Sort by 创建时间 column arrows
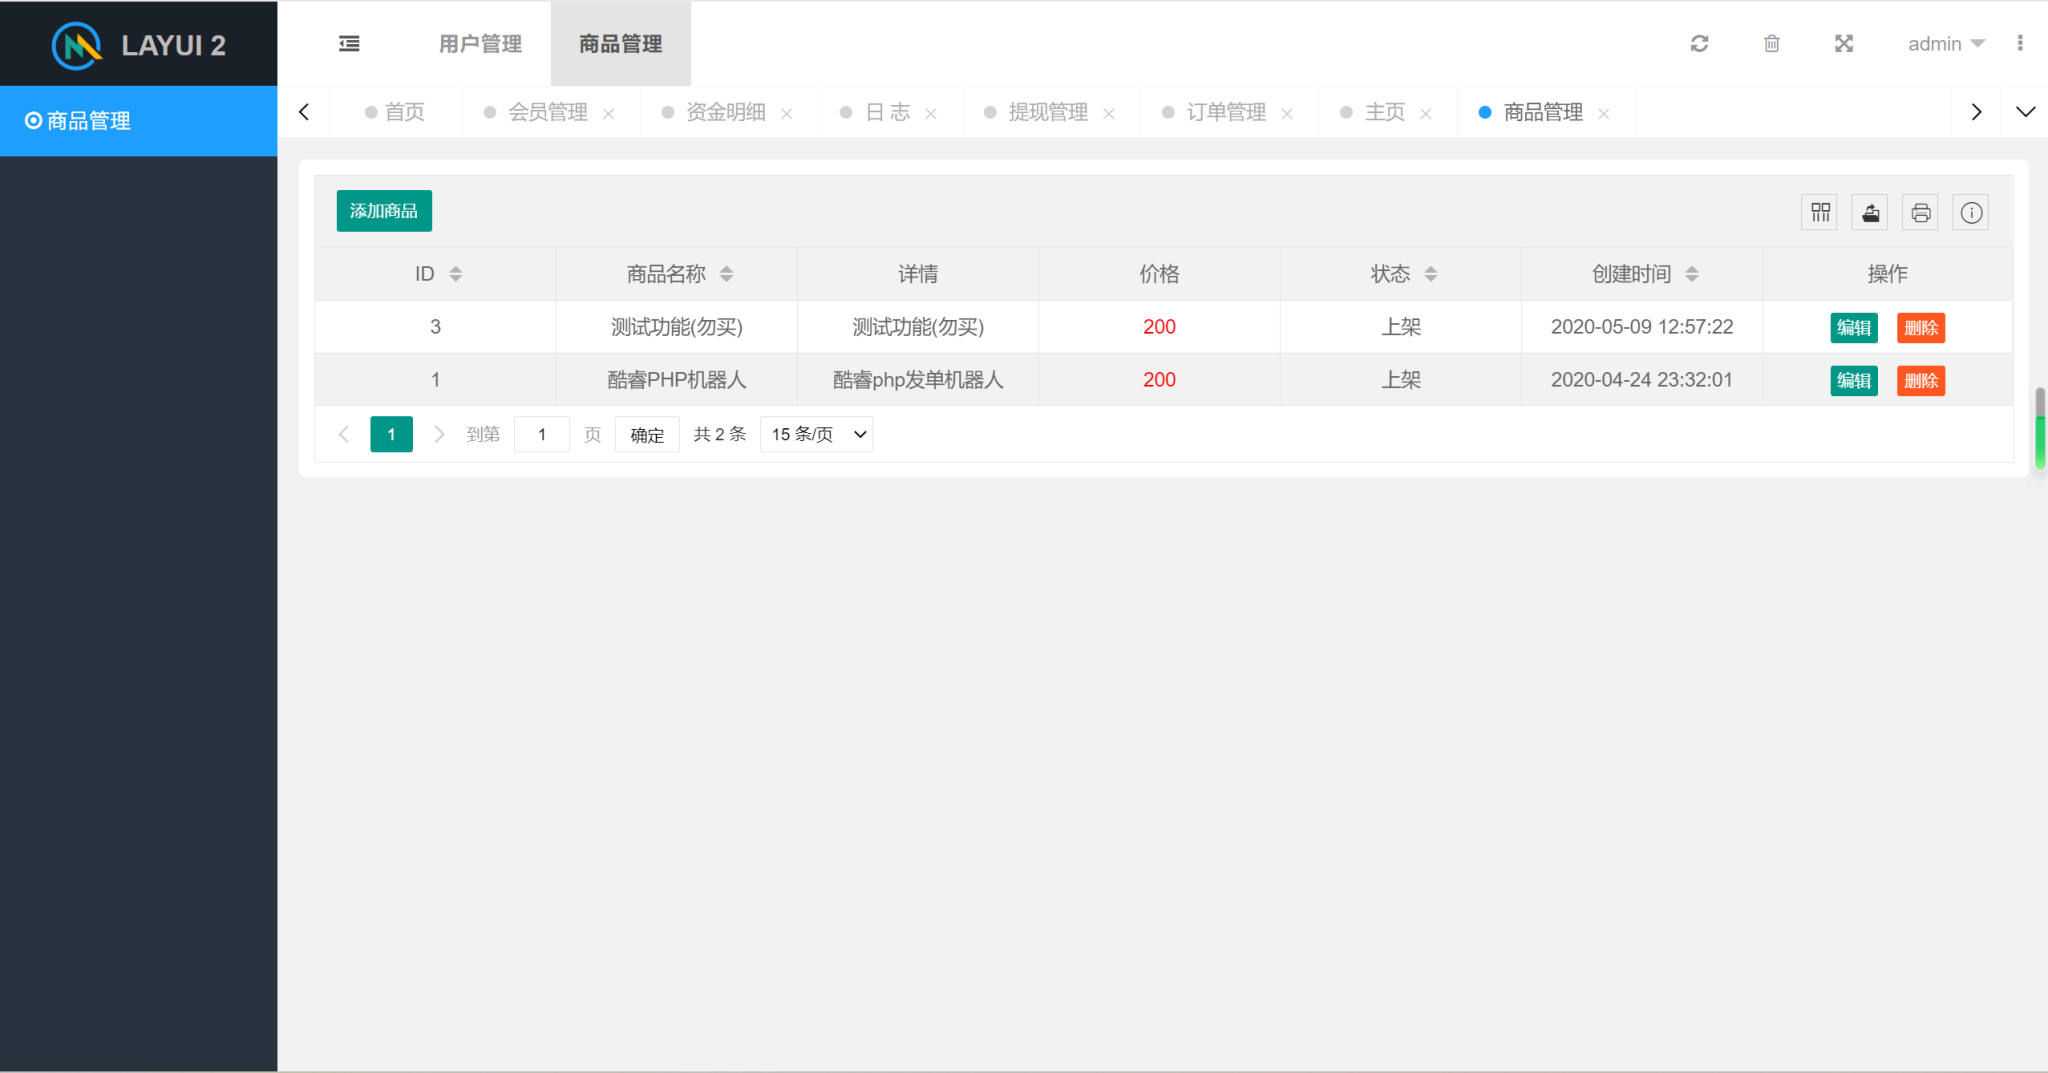The width and height of the screenshot is (2048, 1073). pyautogui.click(x=1692, y=274)
